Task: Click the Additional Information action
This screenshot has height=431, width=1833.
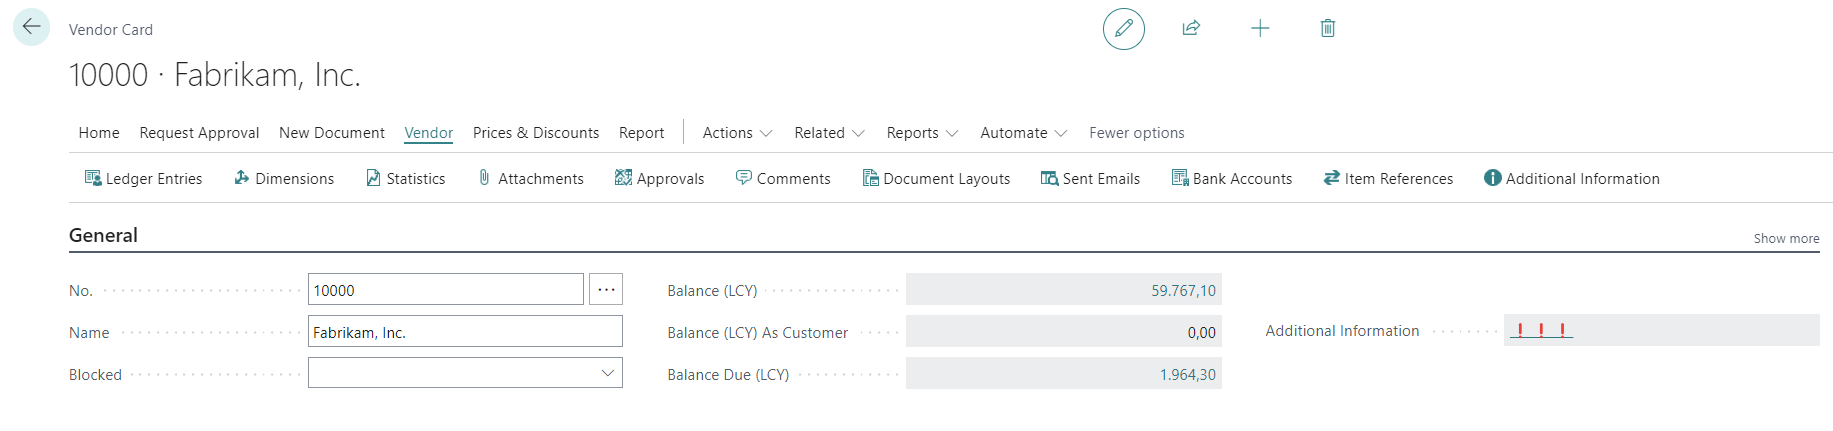Action: click(1571, 178)
